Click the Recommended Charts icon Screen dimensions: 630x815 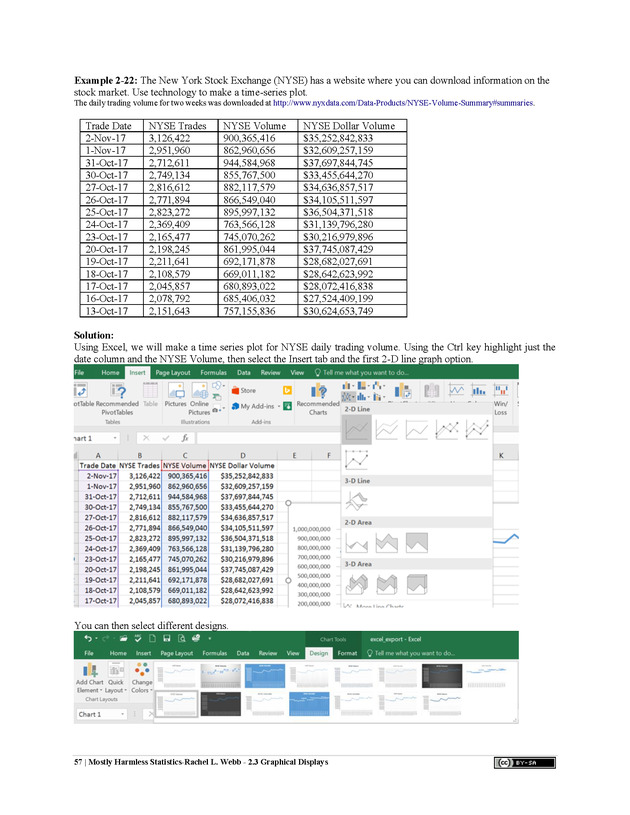318,390
